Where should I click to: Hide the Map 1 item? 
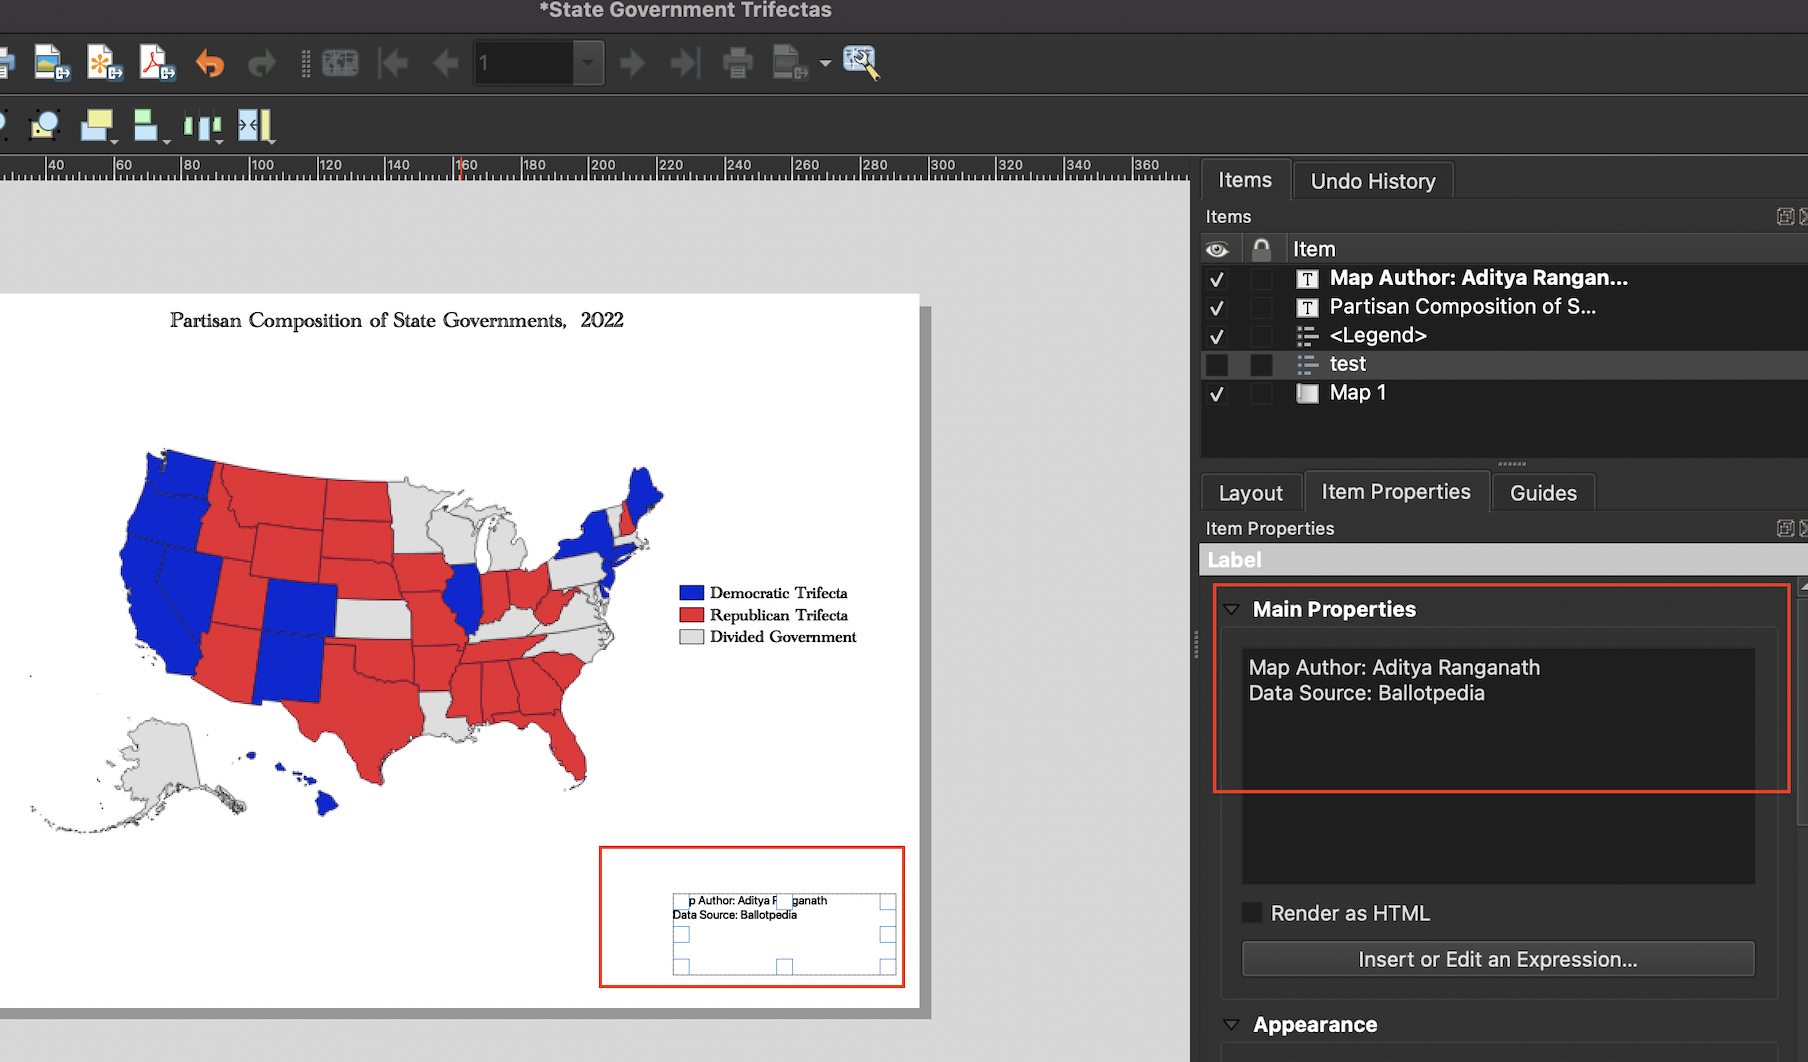[x=1217, y=394]
